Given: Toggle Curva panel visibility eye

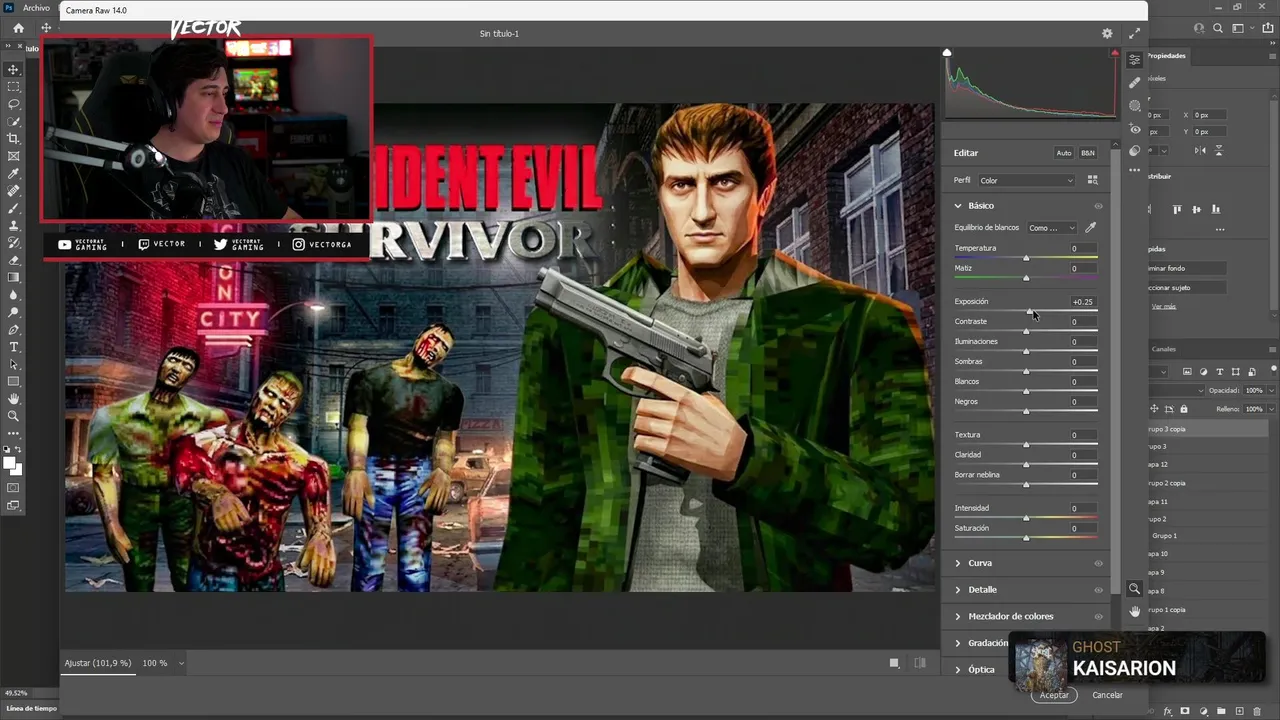Looking at the screenshot, I should click(x=1098, y=563).
